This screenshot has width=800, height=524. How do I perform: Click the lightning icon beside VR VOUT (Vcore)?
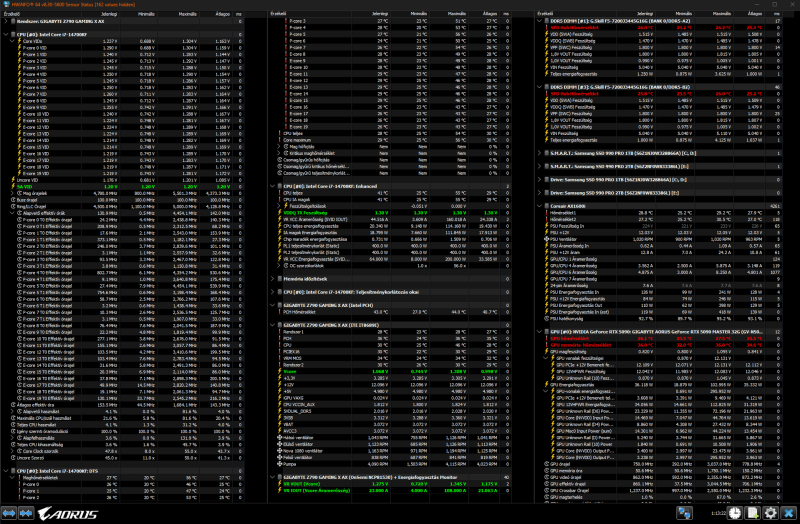280,484
